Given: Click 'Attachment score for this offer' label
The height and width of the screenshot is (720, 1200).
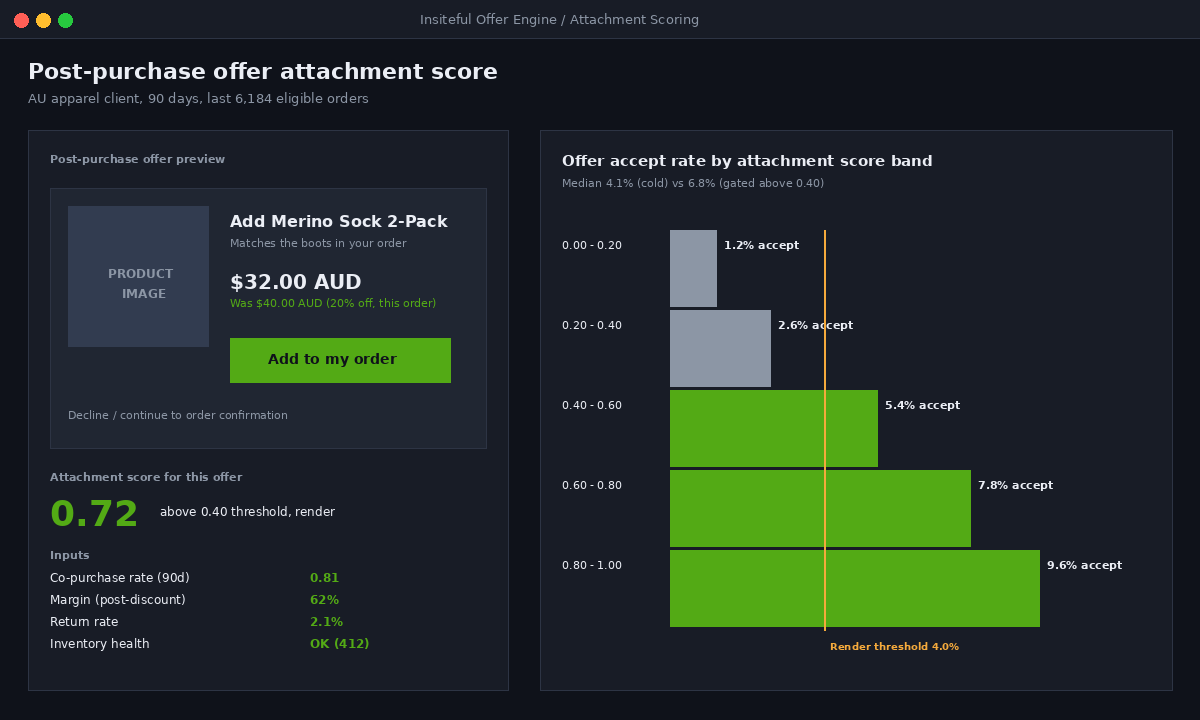Looking at the screenshot, I should point(146,477).
